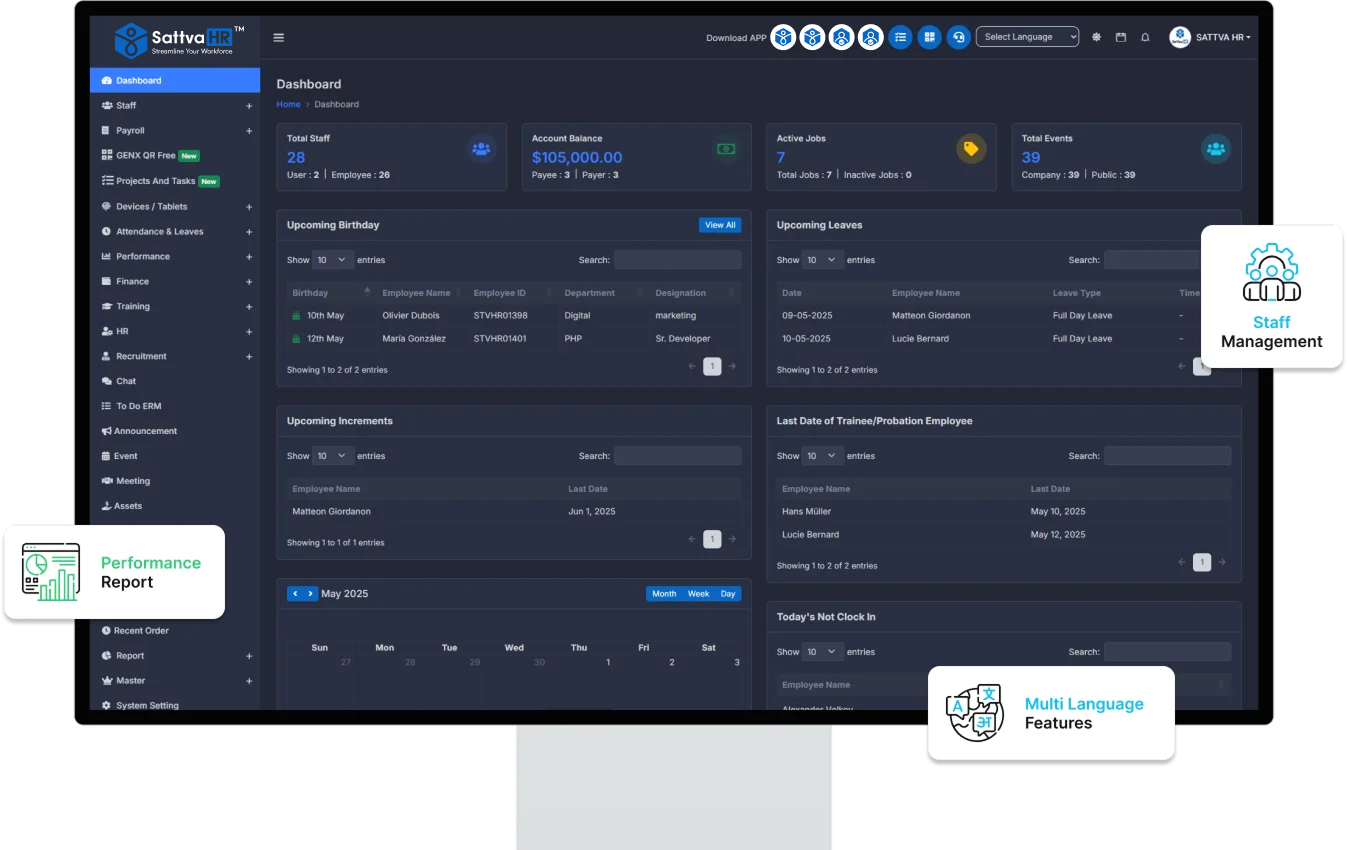
Task: Open notifications bell icon
Action: point(1145,38)
